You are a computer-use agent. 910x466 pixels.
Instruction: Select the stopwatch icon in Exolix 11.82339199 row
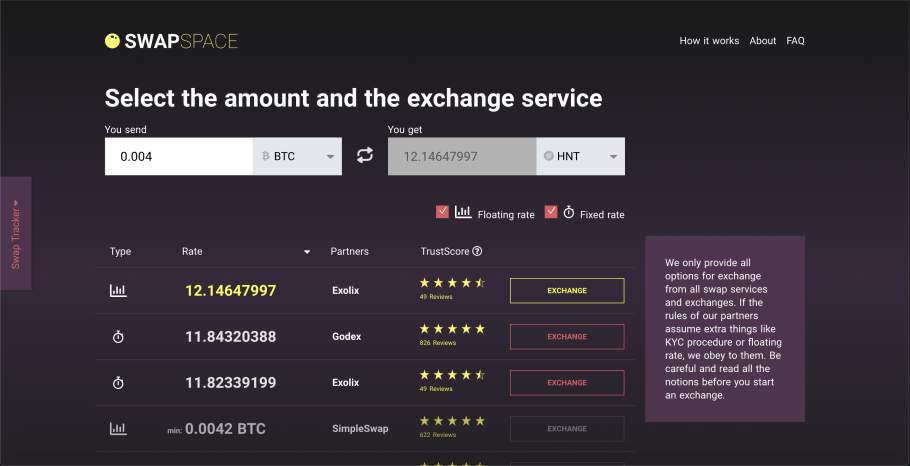118,383
